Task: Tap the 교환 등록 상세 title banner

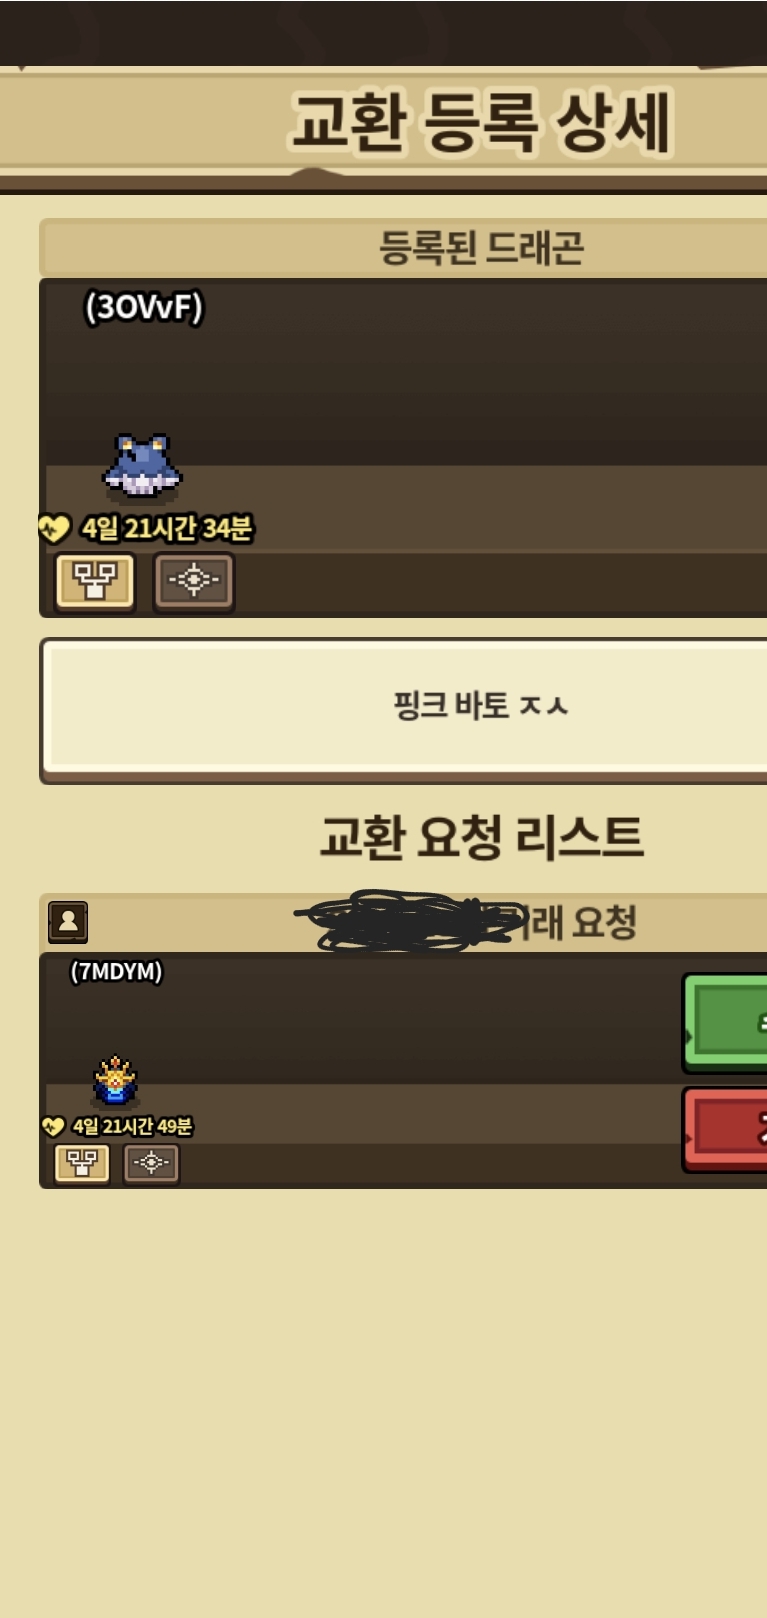Action: (x=481, y=122)
